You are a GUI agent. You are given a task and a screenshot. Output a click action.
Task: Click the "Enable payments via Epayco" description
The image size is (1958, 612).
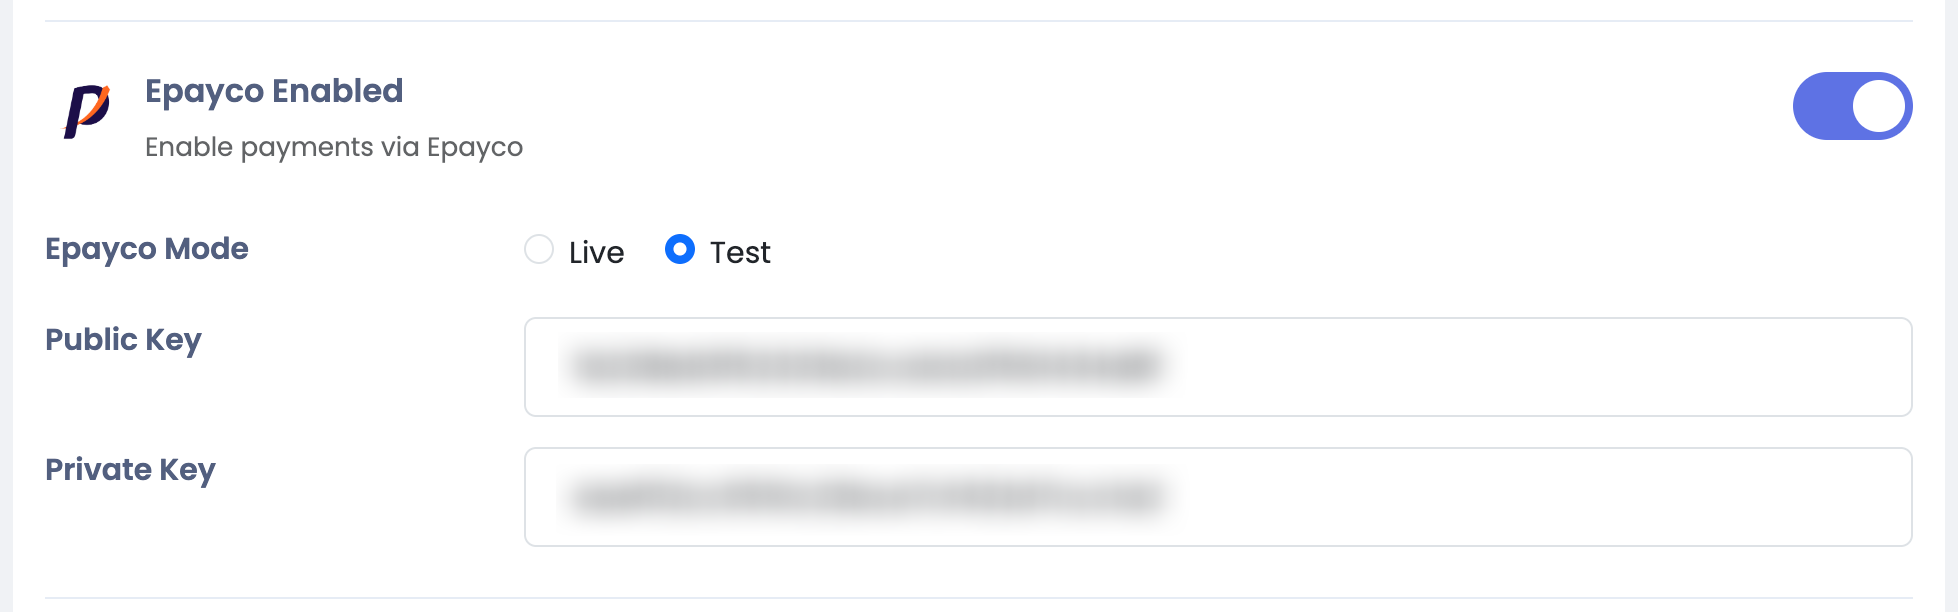tap(333, 147)
